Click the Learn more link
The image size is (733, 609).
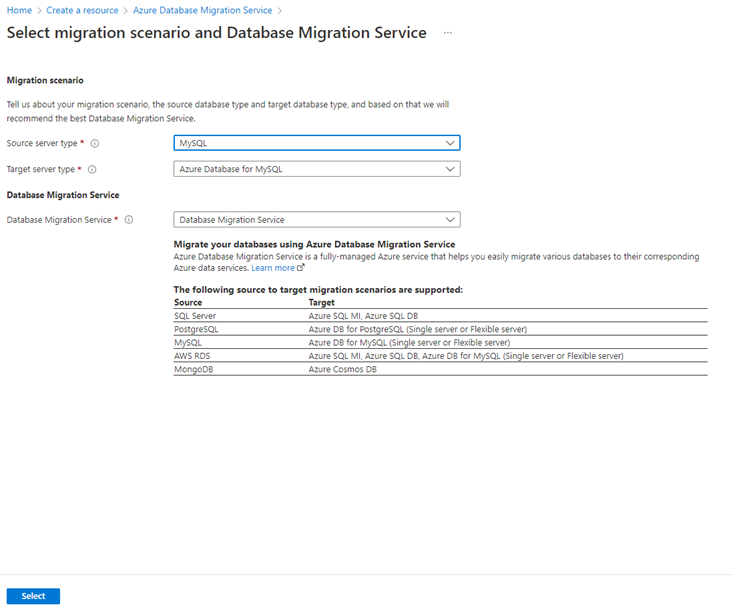pyautogui.click(x=273, y=268)
